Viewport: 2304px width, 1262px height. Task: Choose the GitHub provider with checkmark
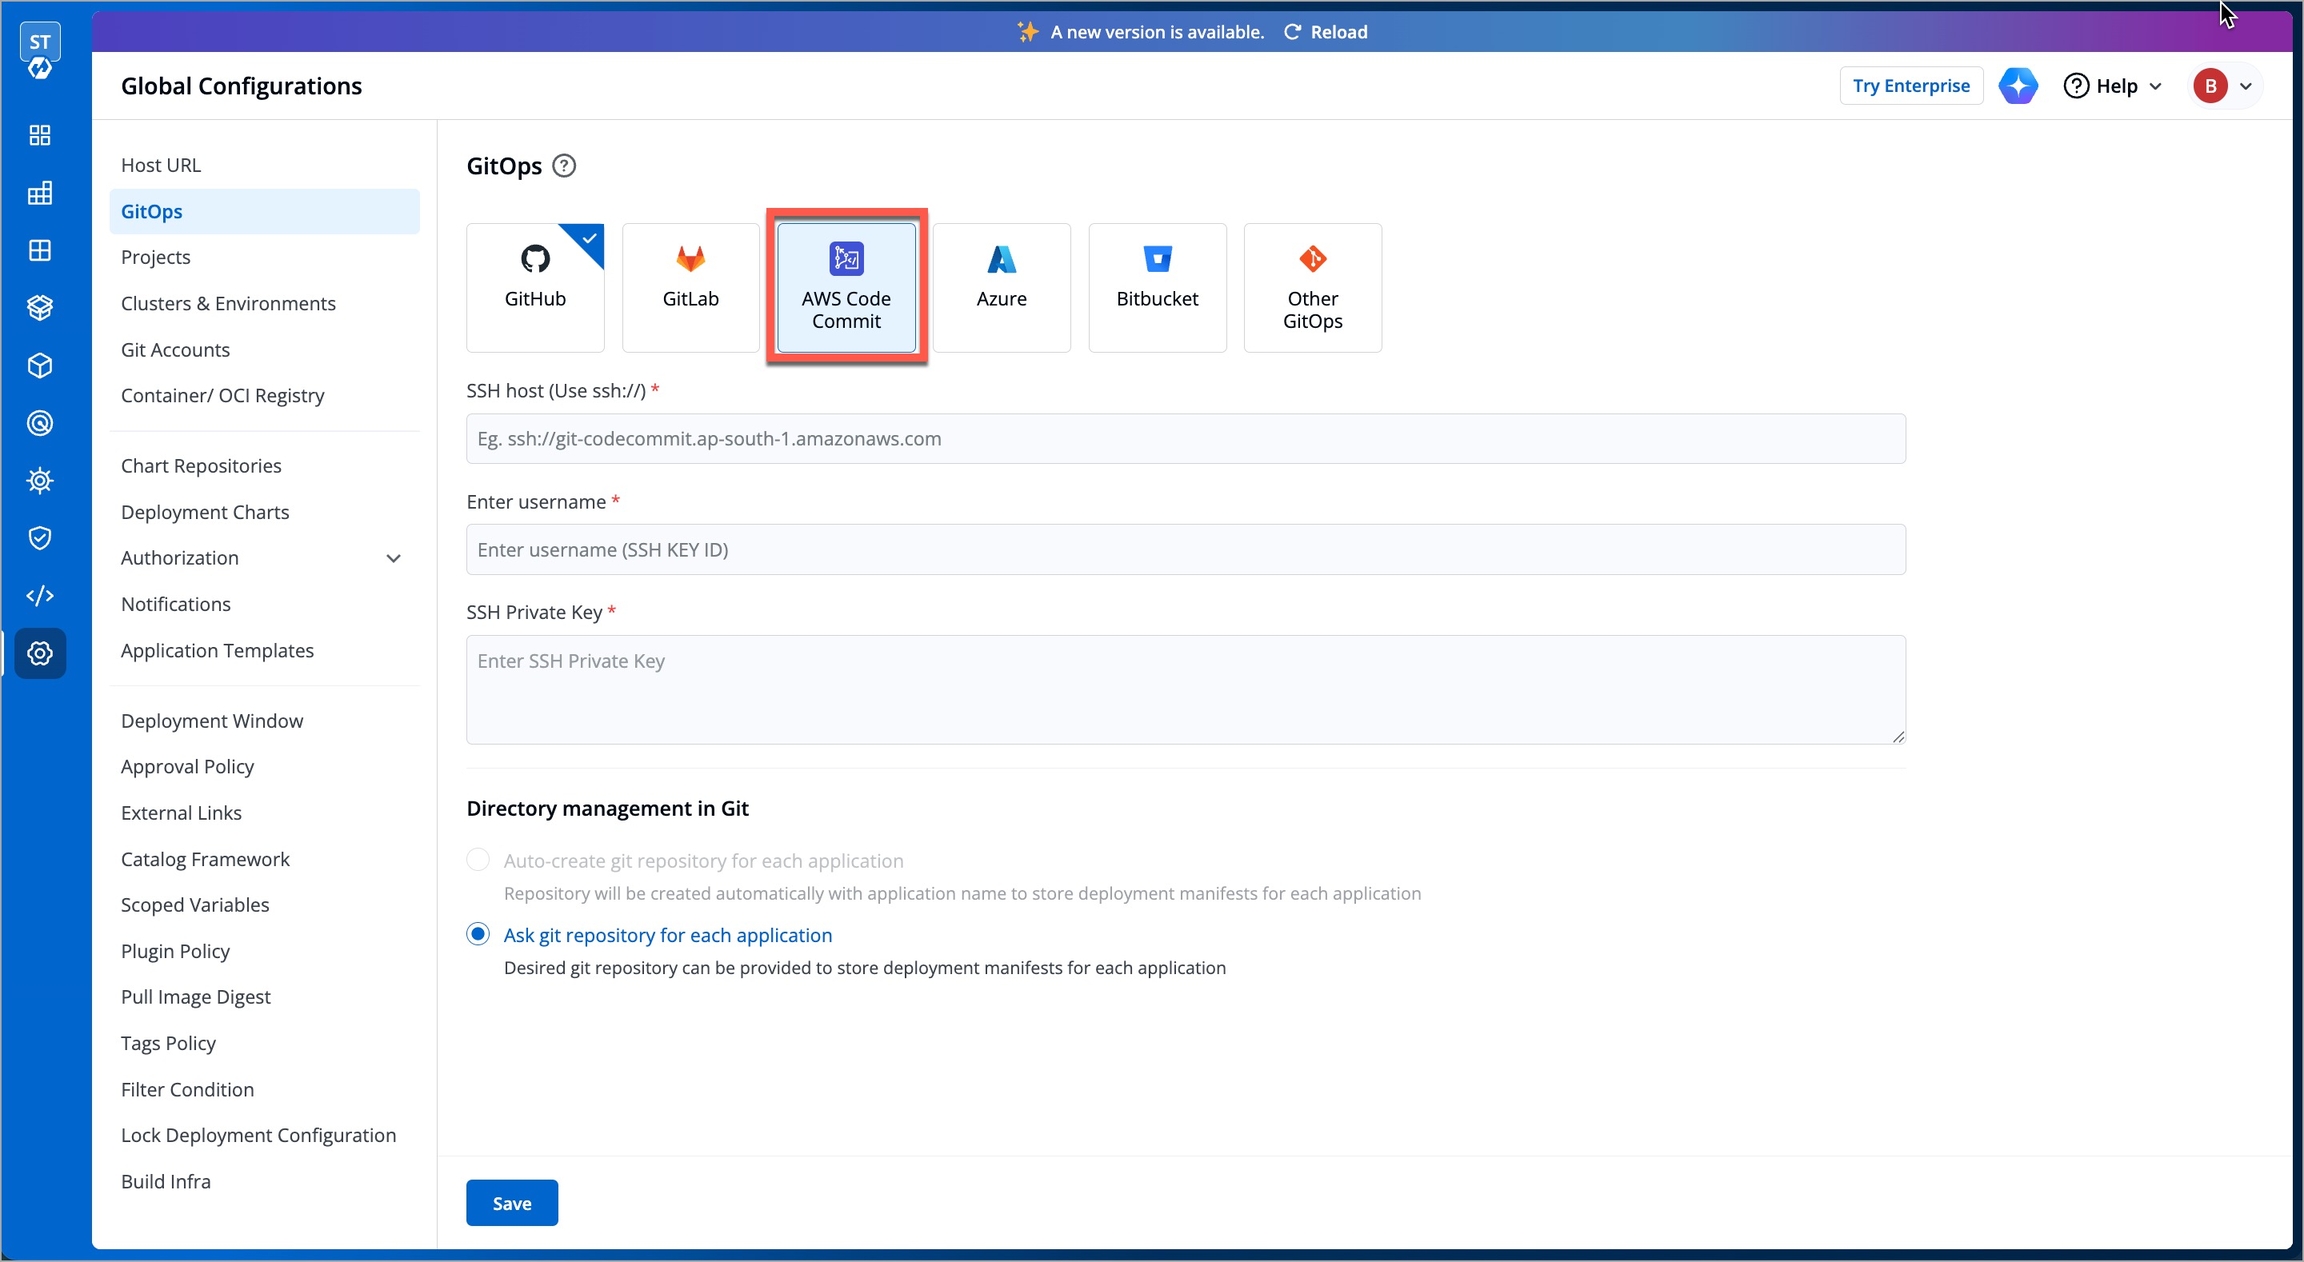point(535,287)
